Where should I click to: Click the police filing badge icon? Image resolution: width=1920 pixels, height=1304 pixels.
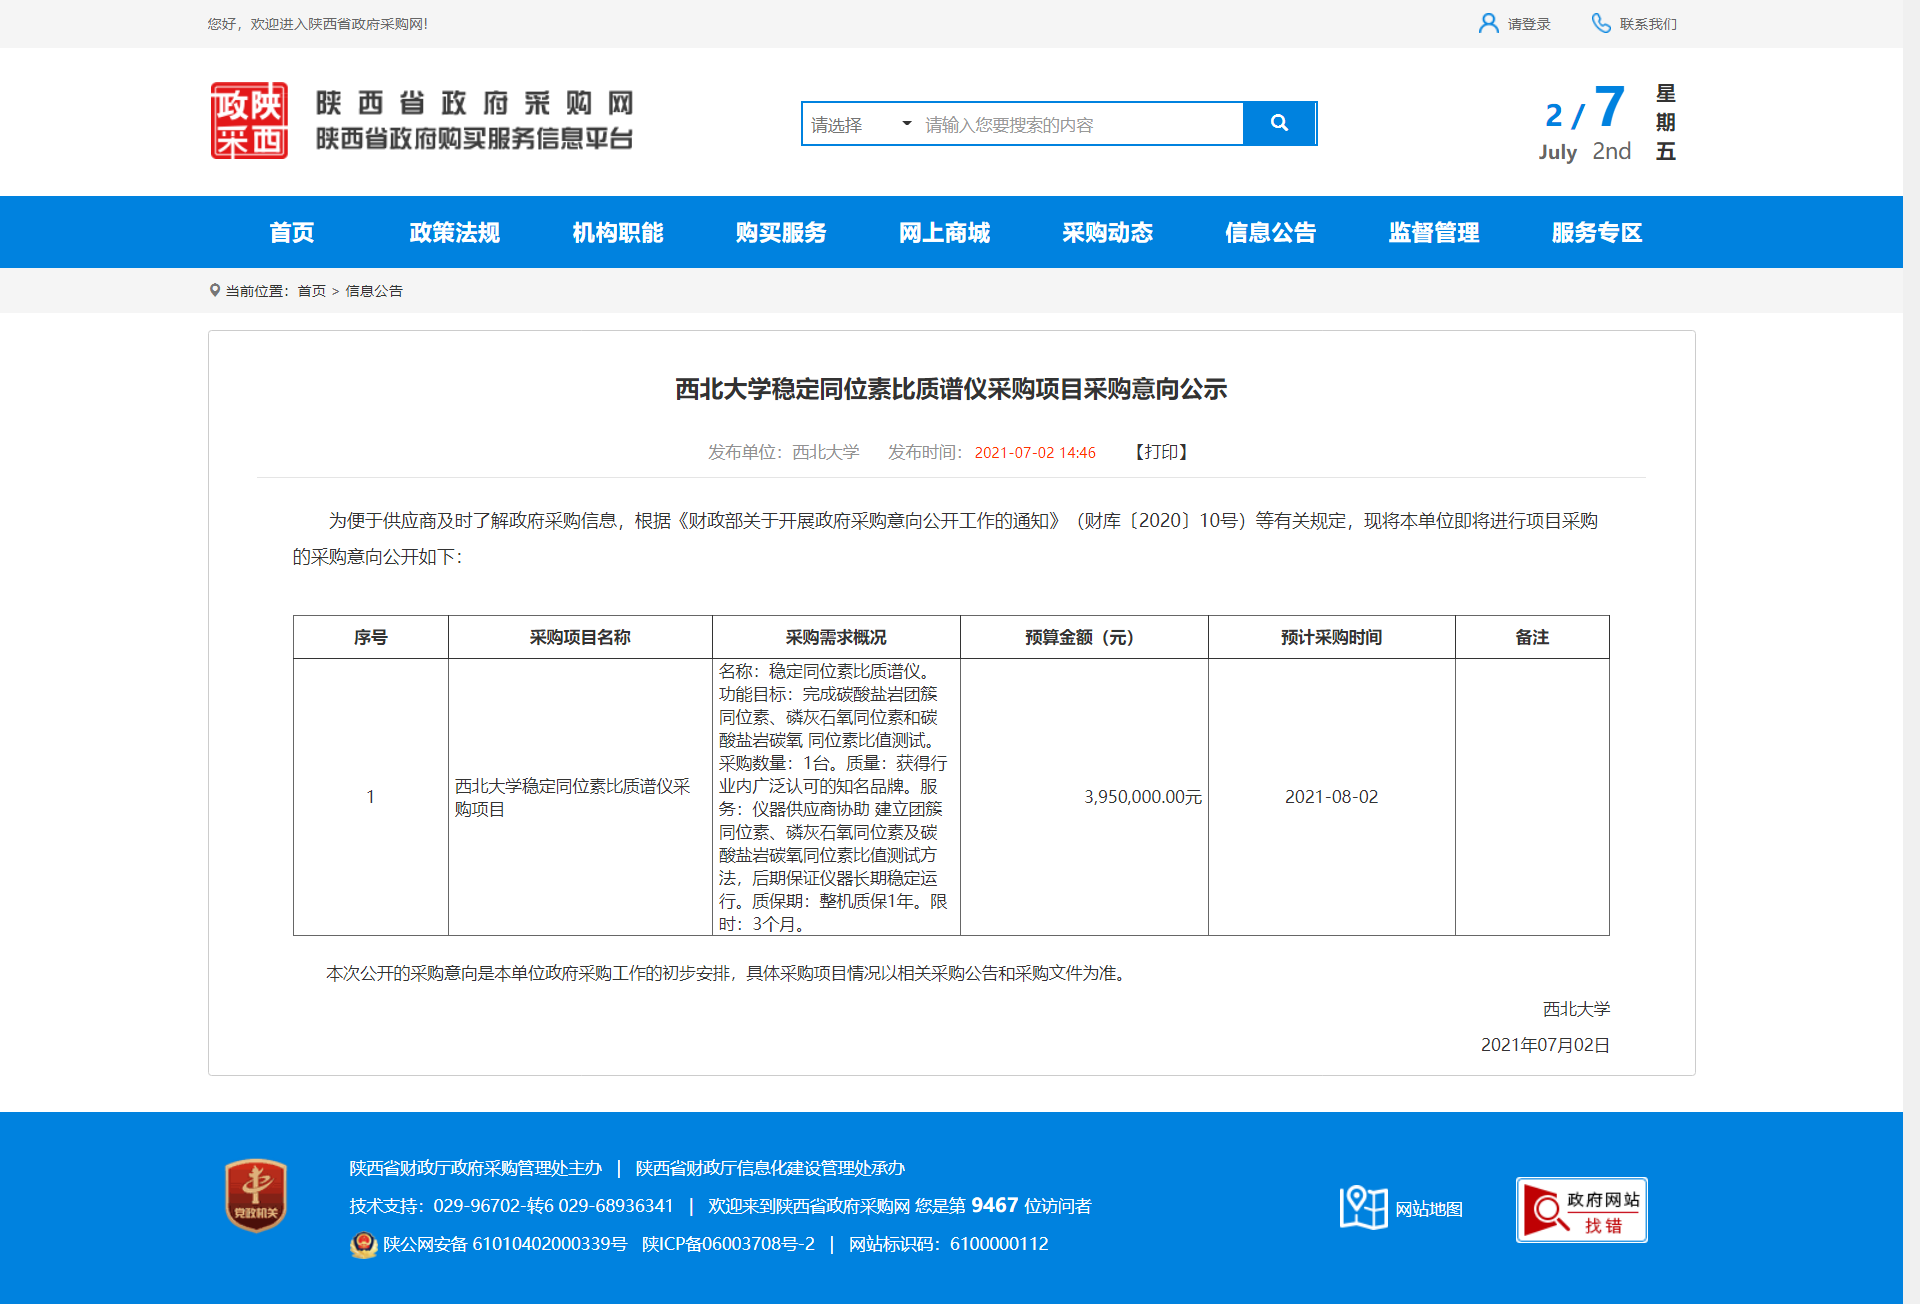(x=363, y=1244)
